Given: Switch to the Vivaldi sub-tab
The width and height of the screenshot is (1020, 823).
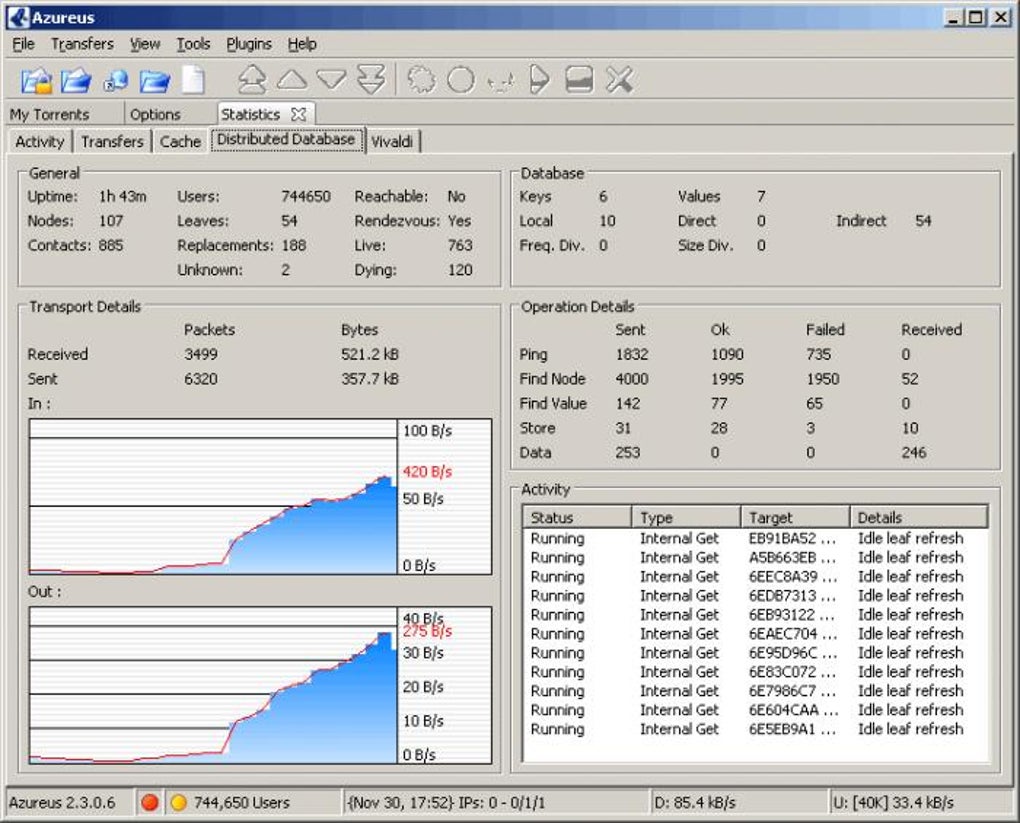Looking at the screenshot, I should click(392, 142).
